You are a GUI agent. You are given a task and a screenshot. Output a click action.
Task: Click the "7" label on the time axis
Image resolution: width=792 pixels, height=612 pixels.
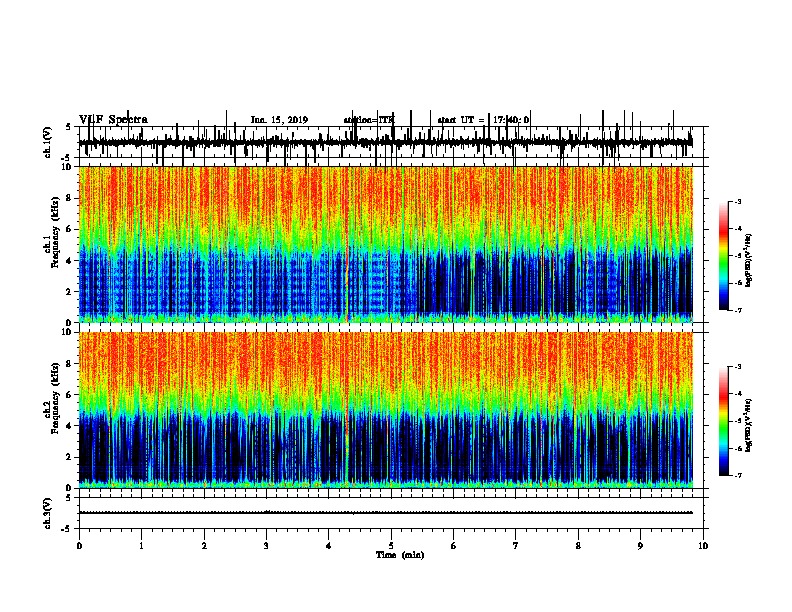516,546
